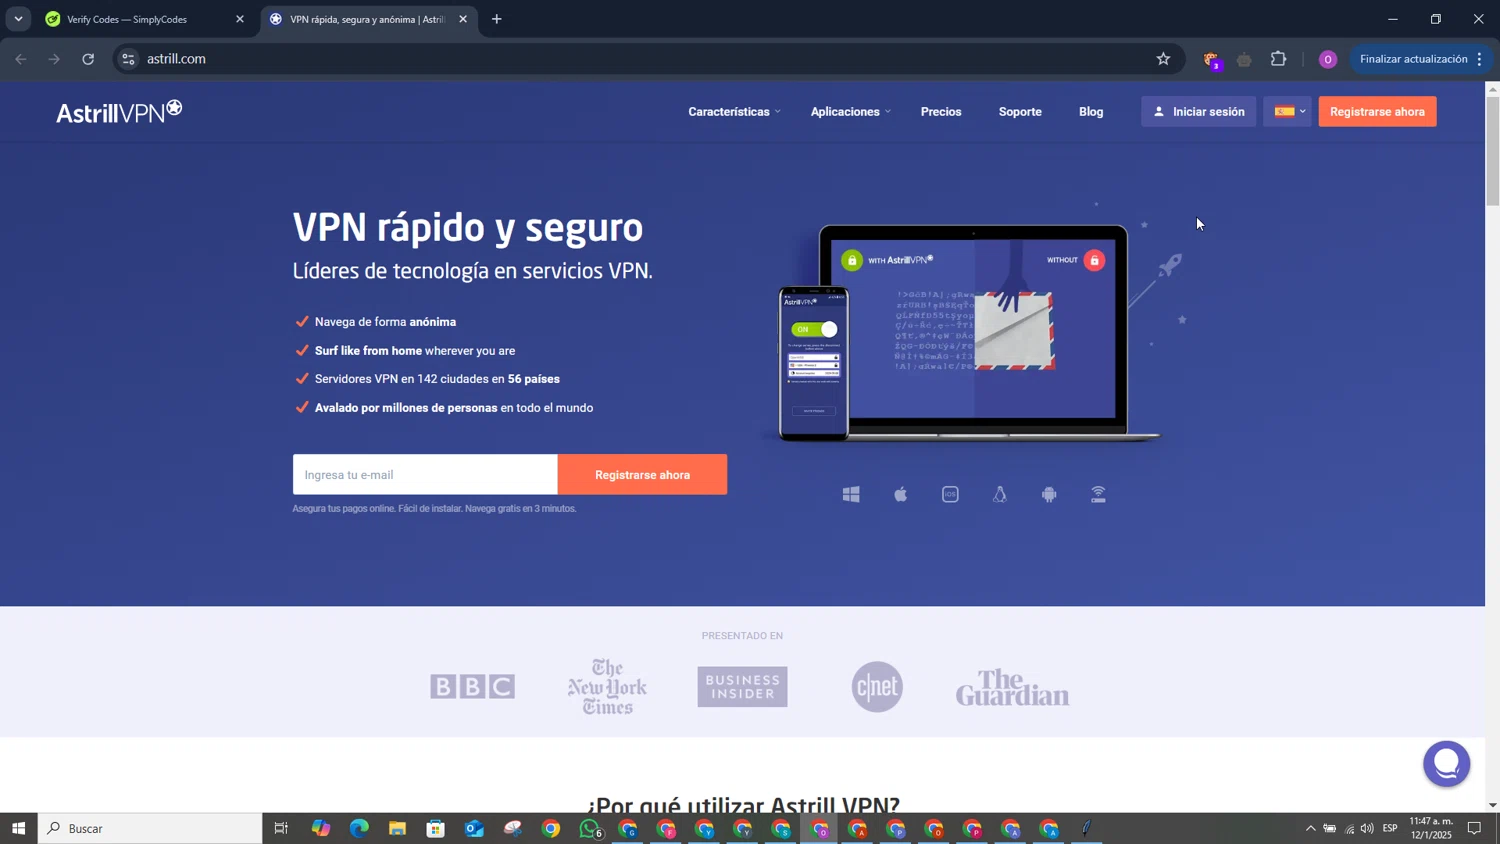Expand the Características menu
The height and width of the screenshot is (844, 1500).
point(734,112)
